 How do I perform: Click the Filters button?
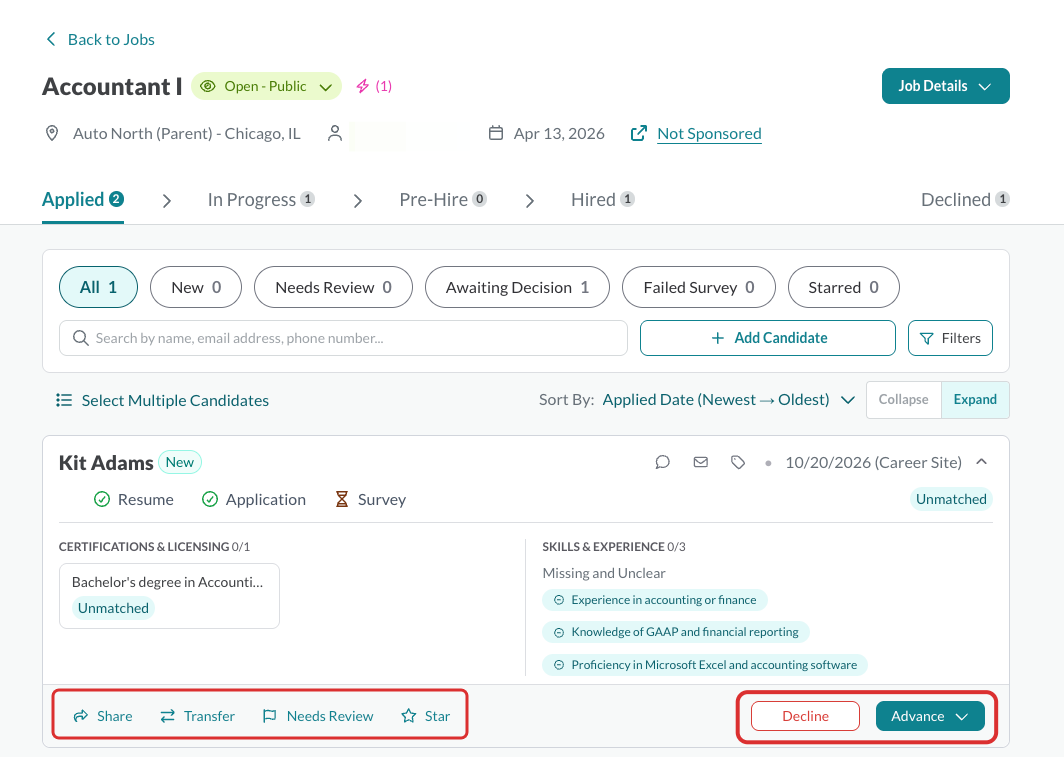[950, 338]
